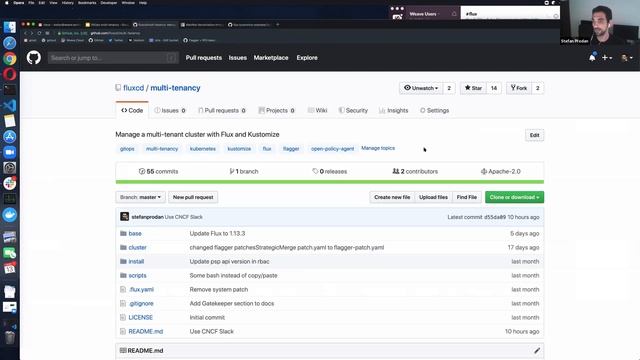View the 1 branch list

click(x=244, y=171)
